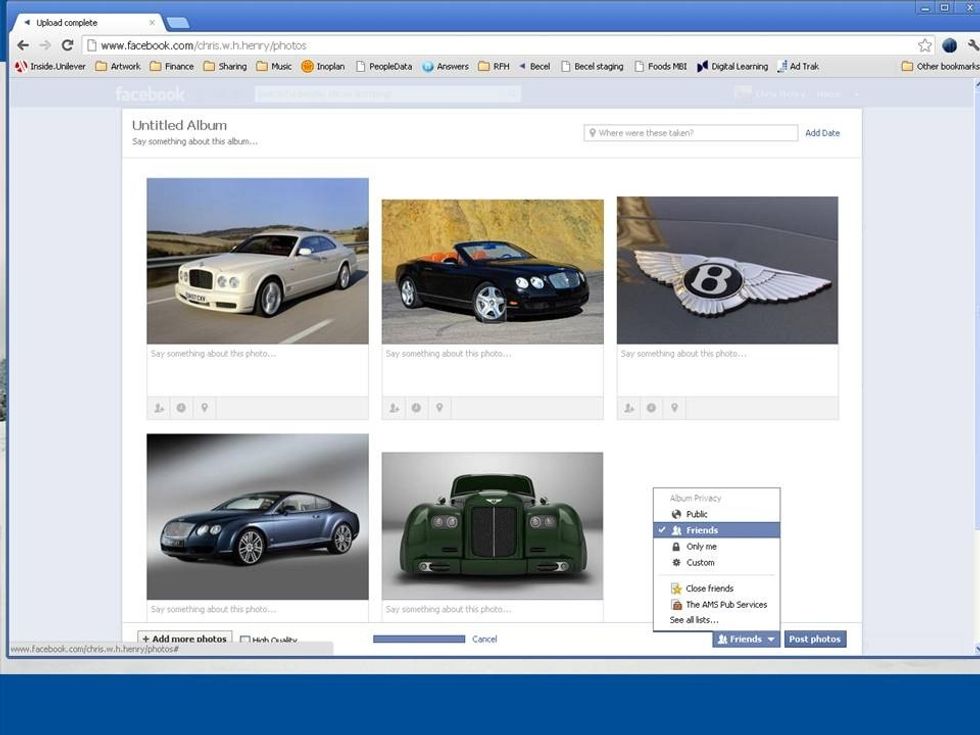Open PeopleData bookmark
Screen dimensions: 980x735
(x=384, y=66)
